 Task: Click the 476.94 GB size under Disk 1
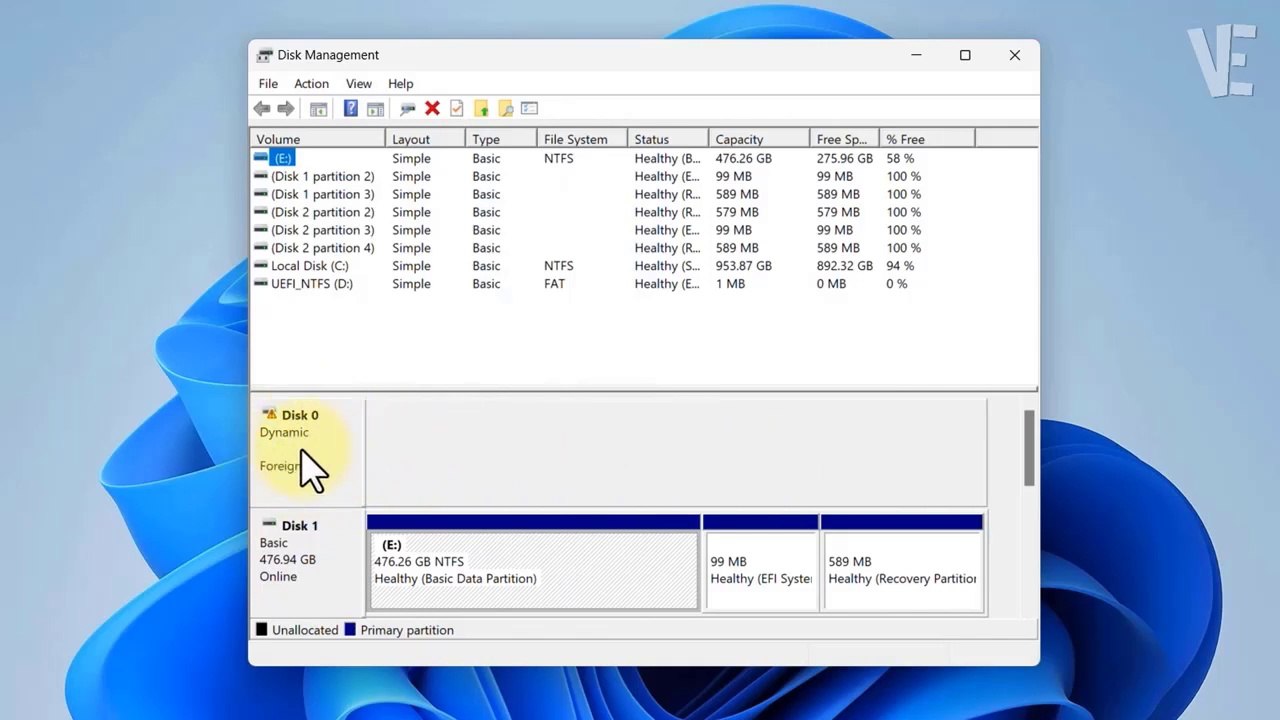coord(287,560)
